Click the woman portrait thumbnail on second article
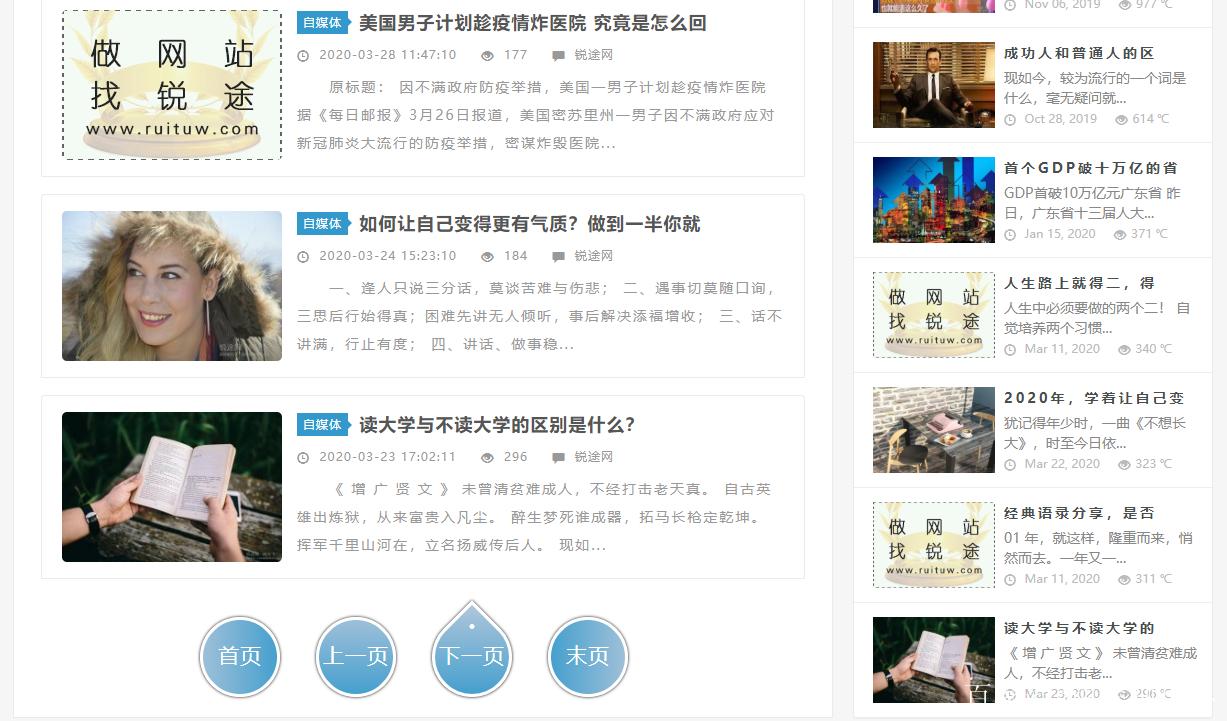 pos(171,285)
